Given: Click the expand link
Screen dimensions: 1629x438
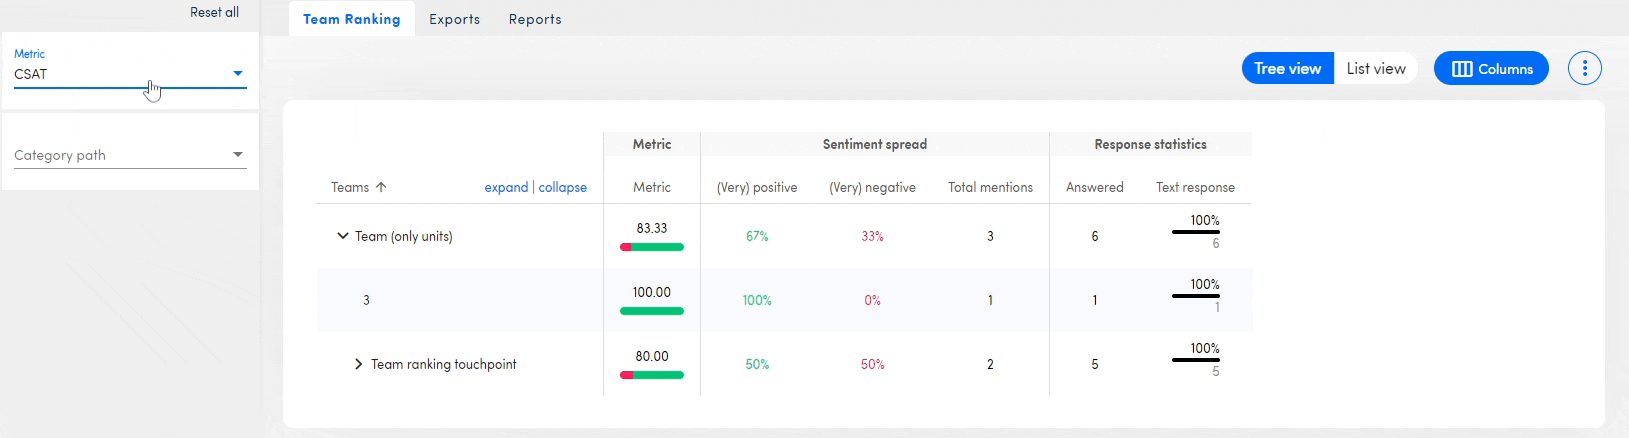Looking at the screenshot, I should coord(506,187).
